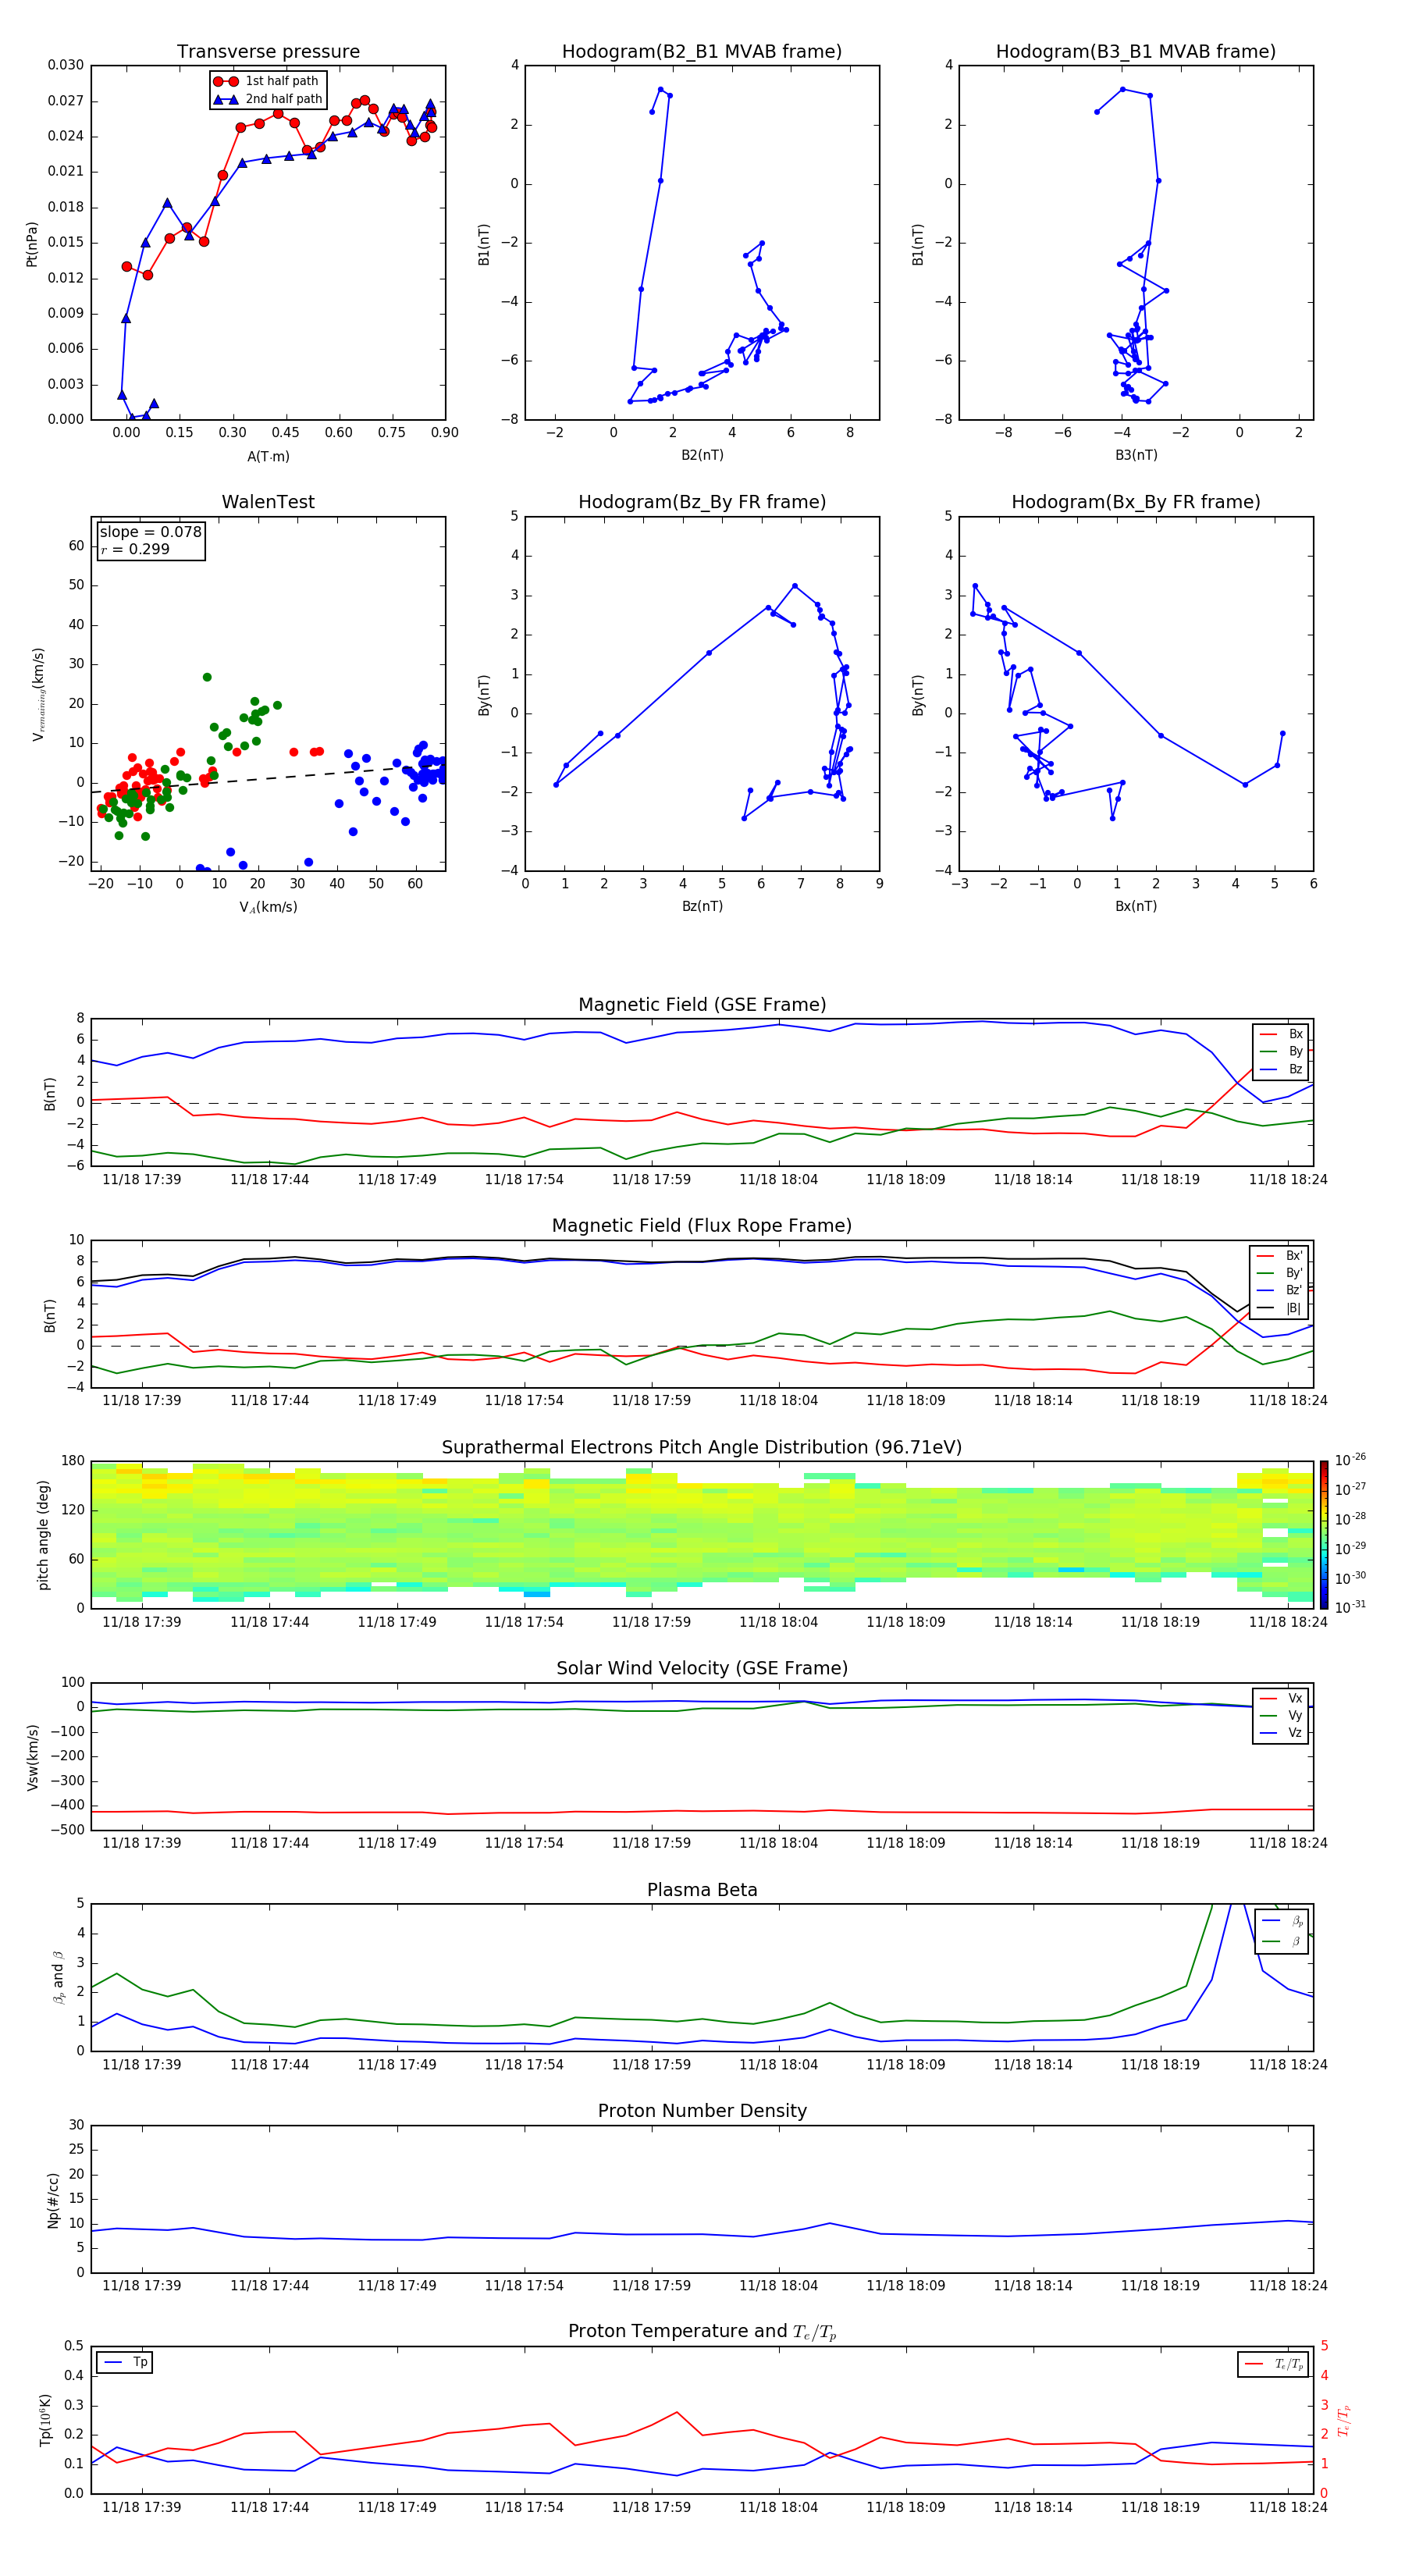Image resolution: width=1405 pixels, height=2576 pixels.
Task: Click the Vremaining(km/s) y-axis label
Action: (38, 694)
